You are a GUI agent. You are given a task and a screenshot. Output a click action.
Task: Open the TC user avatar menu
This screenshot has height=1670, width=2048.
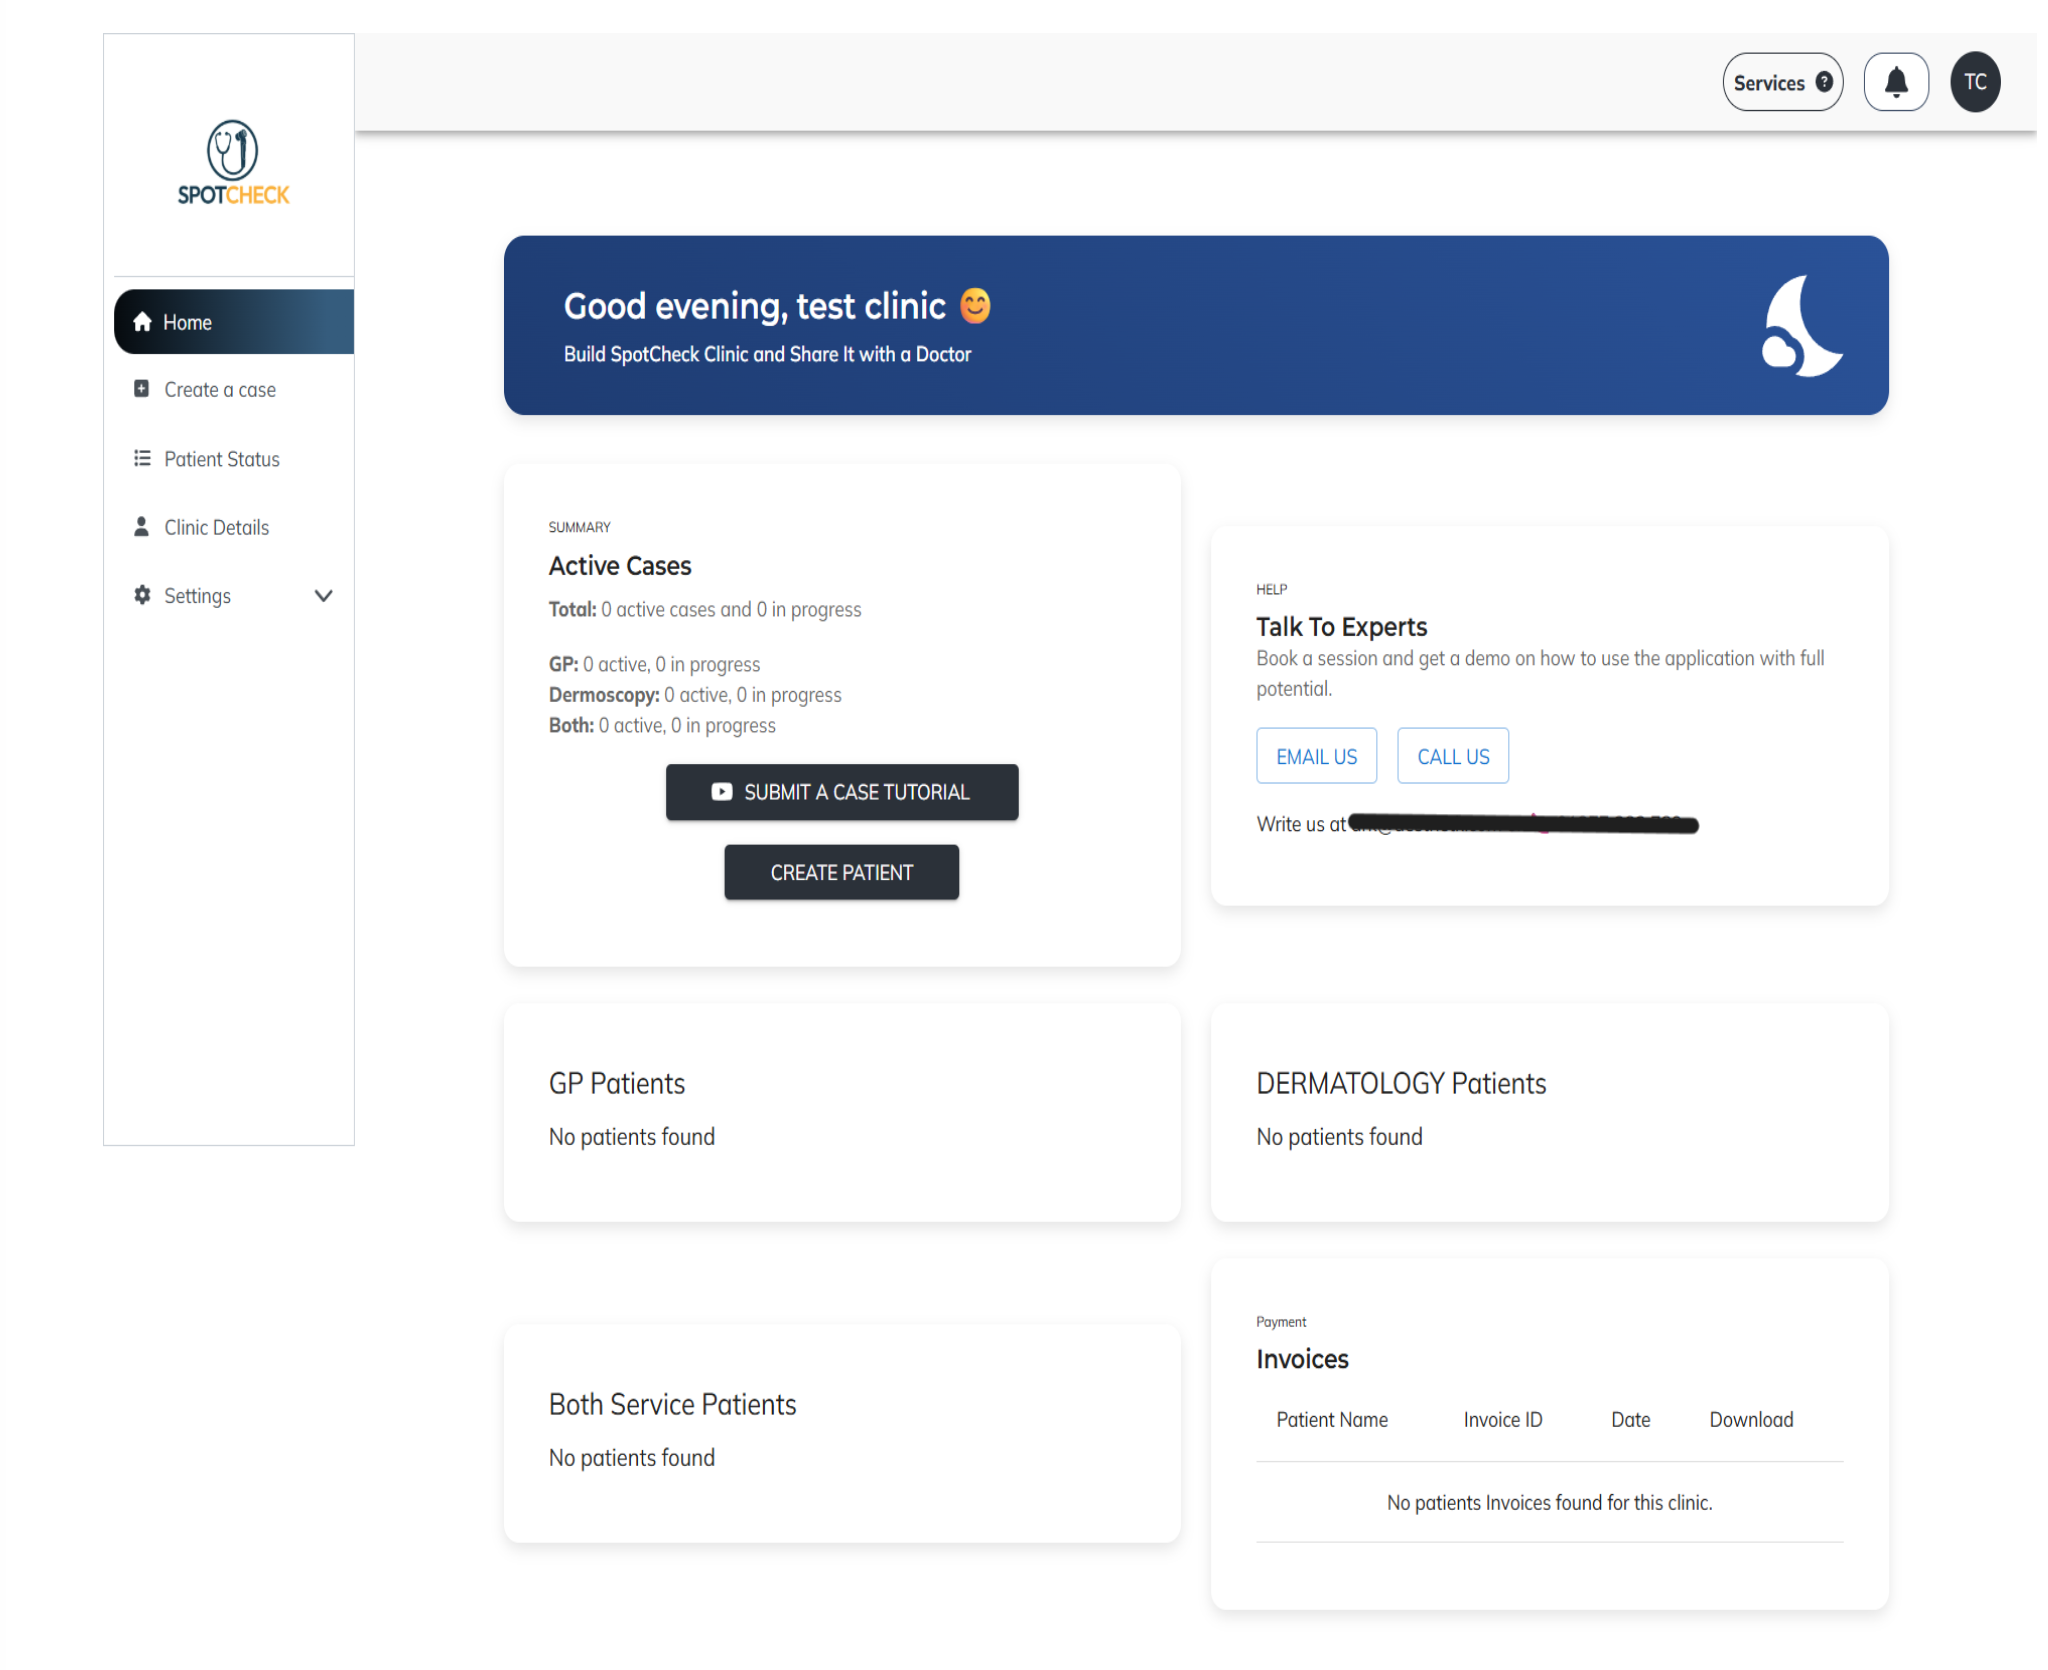click(1975, 82)
